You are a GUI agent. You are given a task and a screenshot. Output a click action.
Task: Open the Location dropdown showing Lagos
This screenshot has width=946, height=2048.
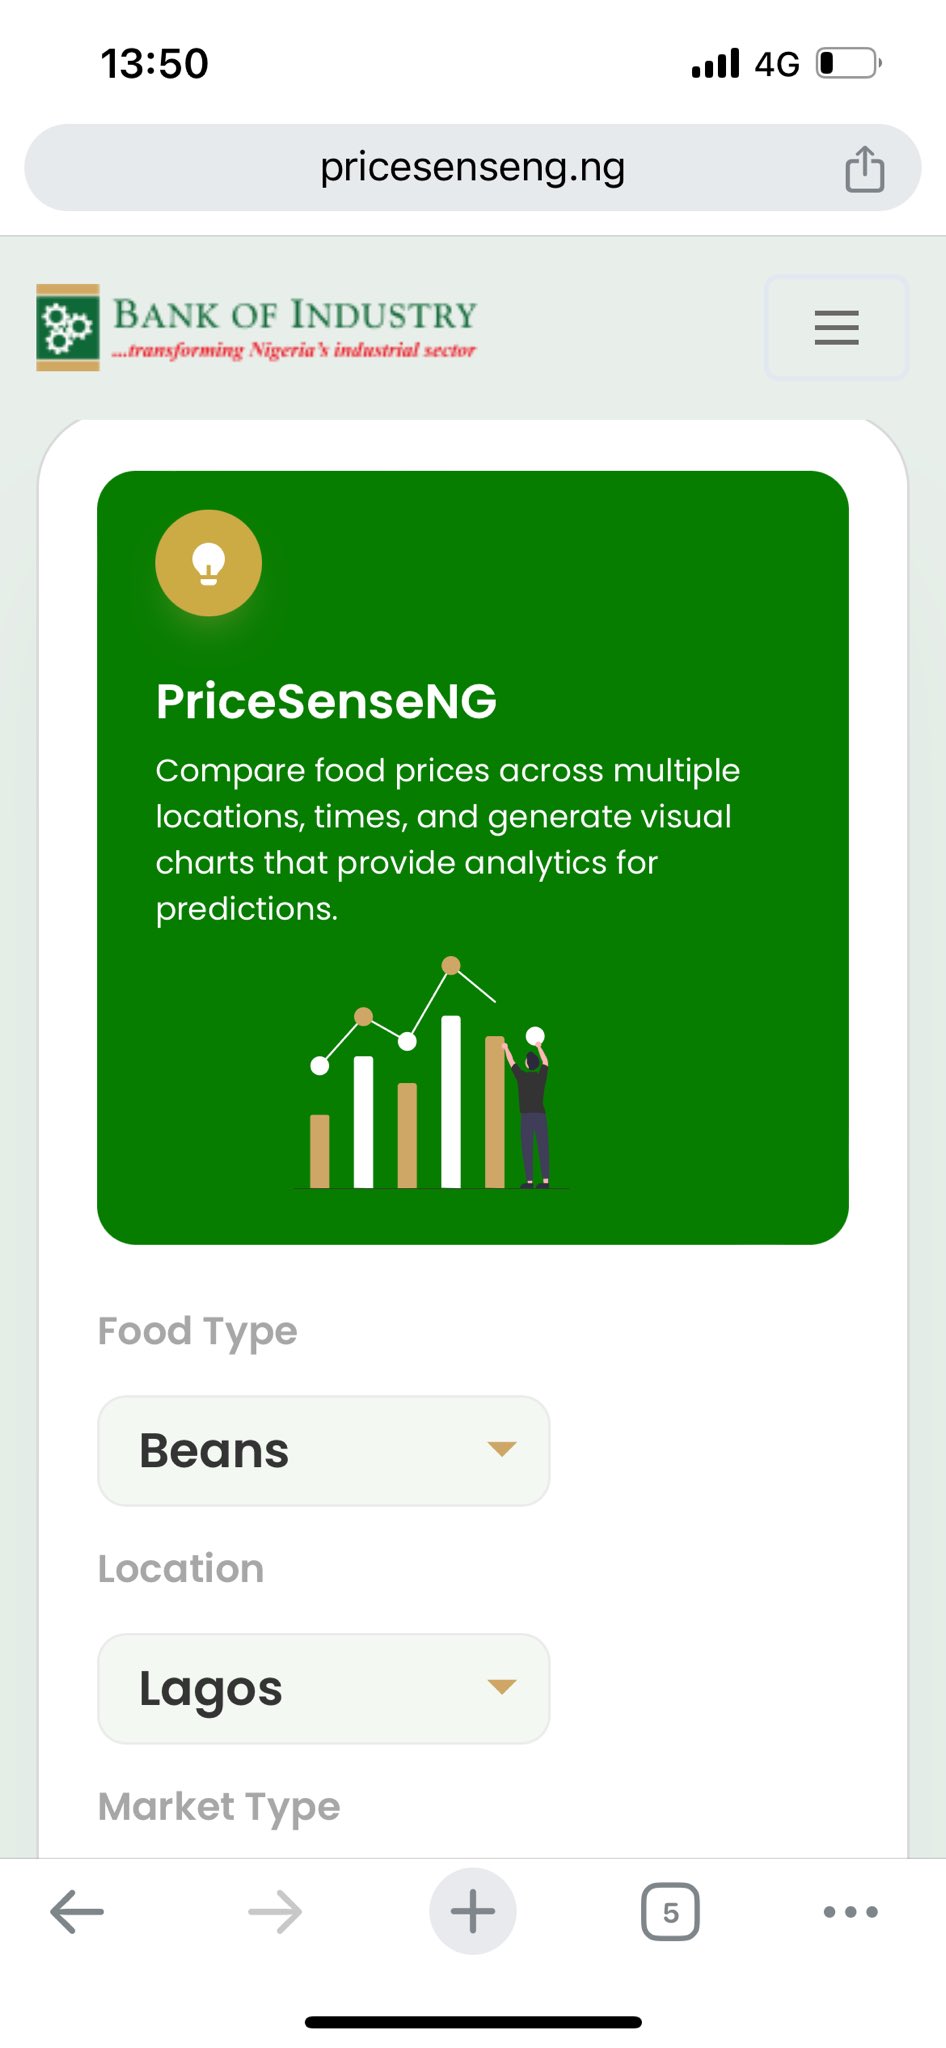323,1689
